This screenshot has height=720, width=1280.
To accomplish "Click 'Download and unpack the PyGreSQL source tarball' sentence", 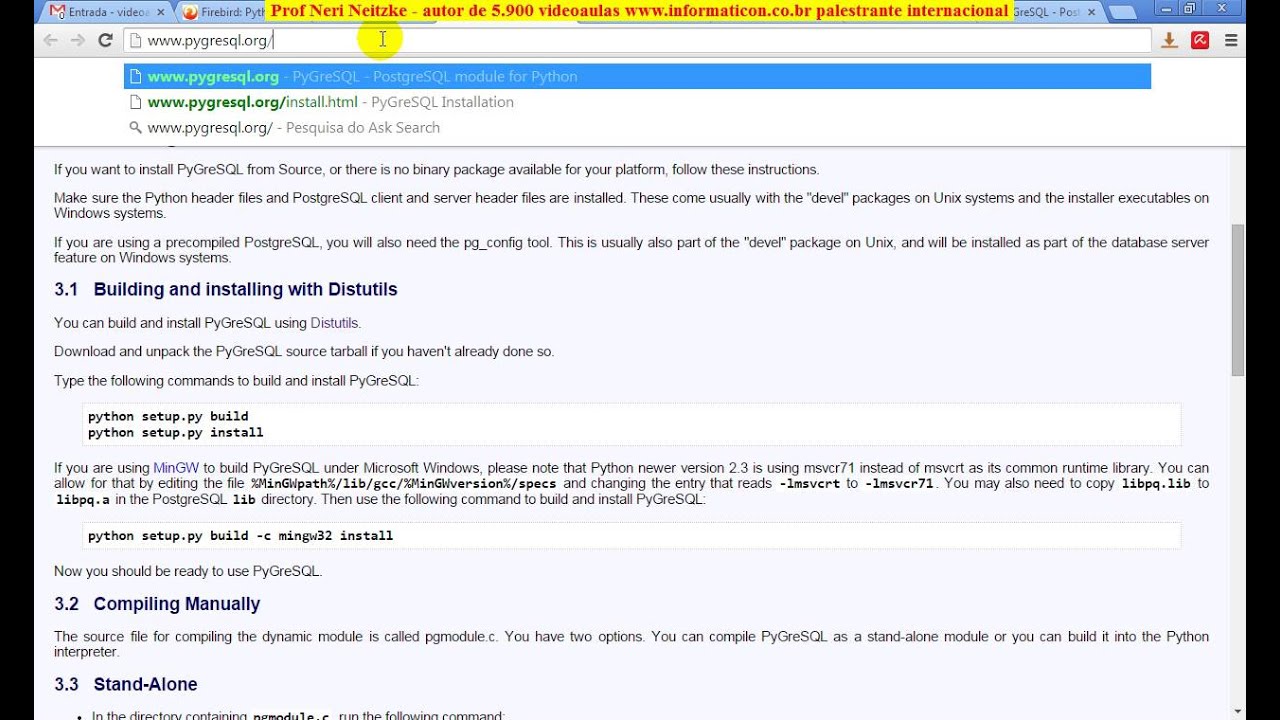I will click(304, 352).
